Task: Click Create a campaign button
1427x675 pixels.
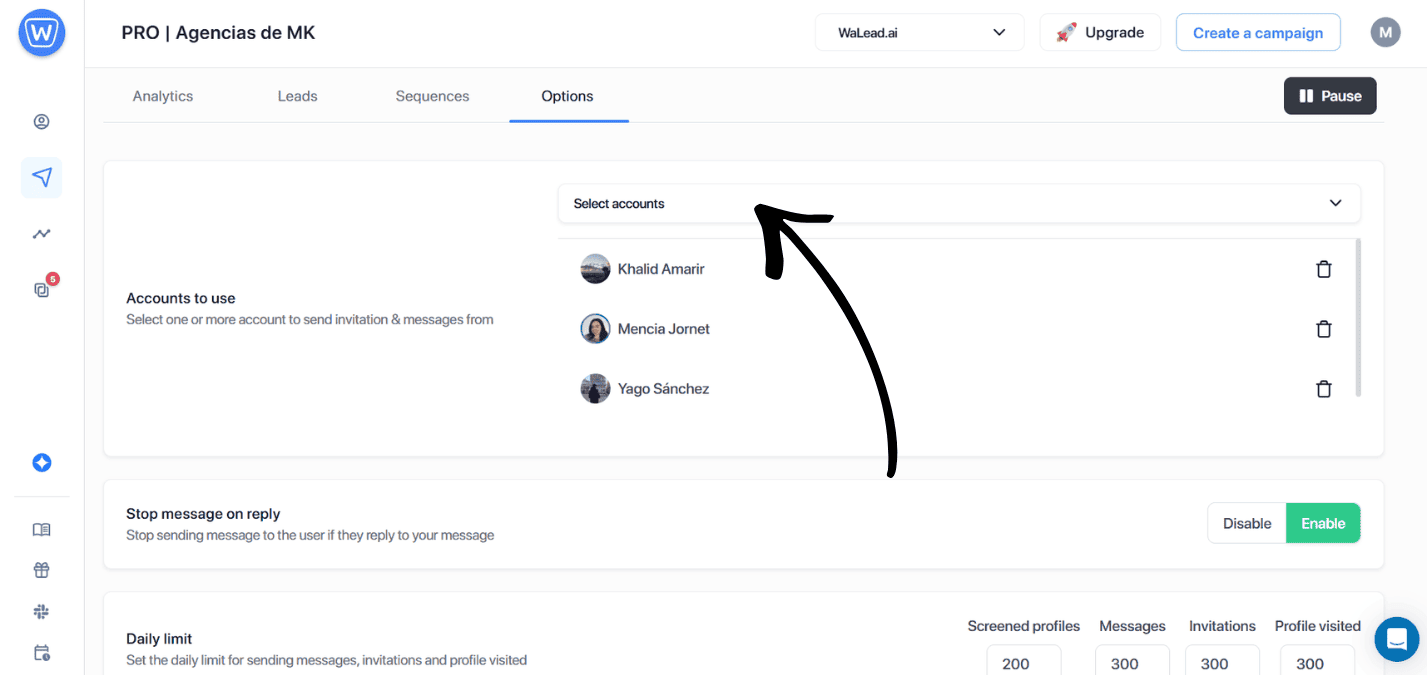Action: (1258, 32)
